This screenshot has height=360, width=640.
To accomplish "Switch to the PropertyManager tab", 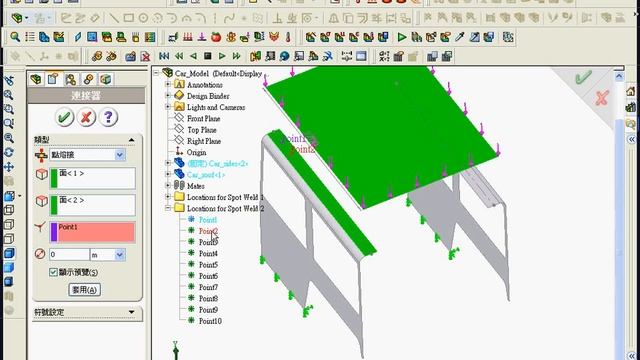I will click(x=53, y=79).
